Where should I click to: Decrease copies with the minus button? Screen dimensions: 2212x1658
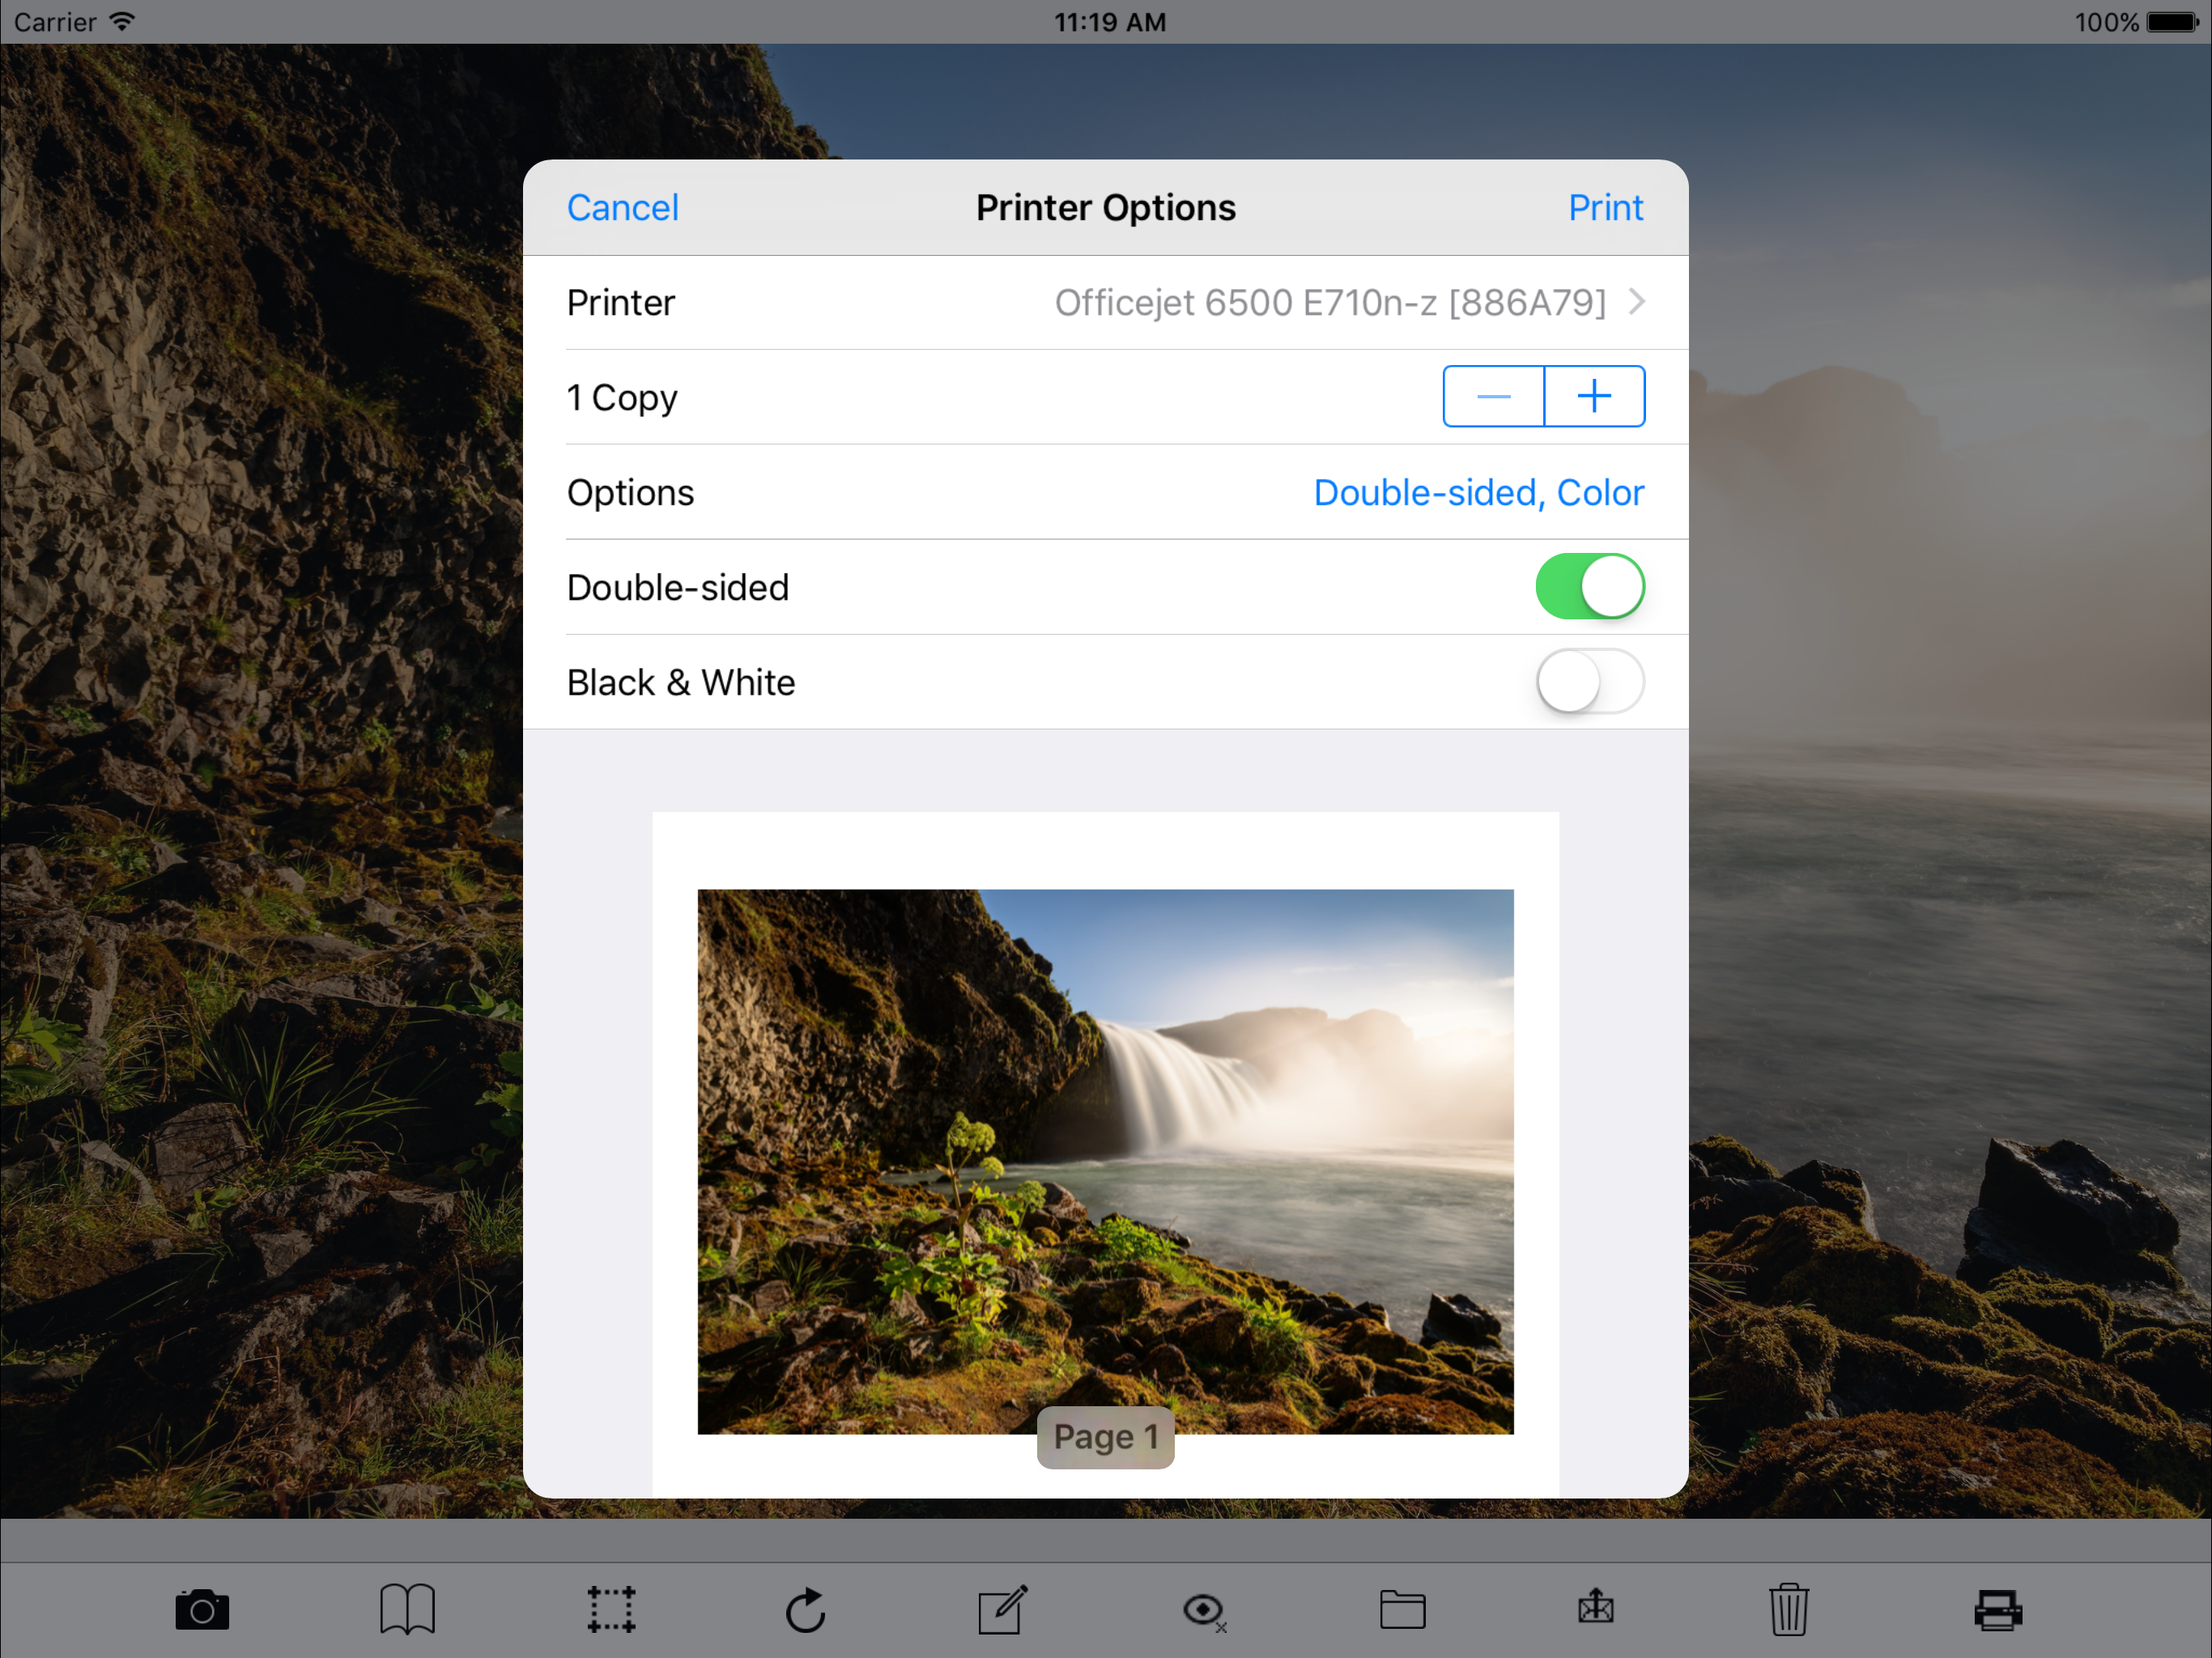click(1493, 397)
